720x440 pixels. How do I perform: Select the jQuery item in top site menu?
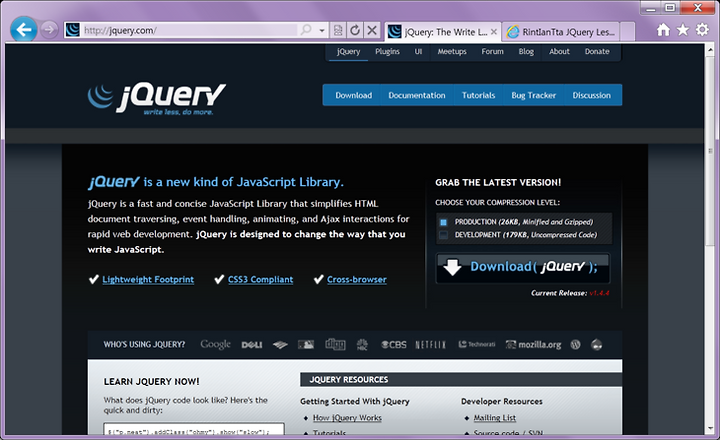[349, 51]
